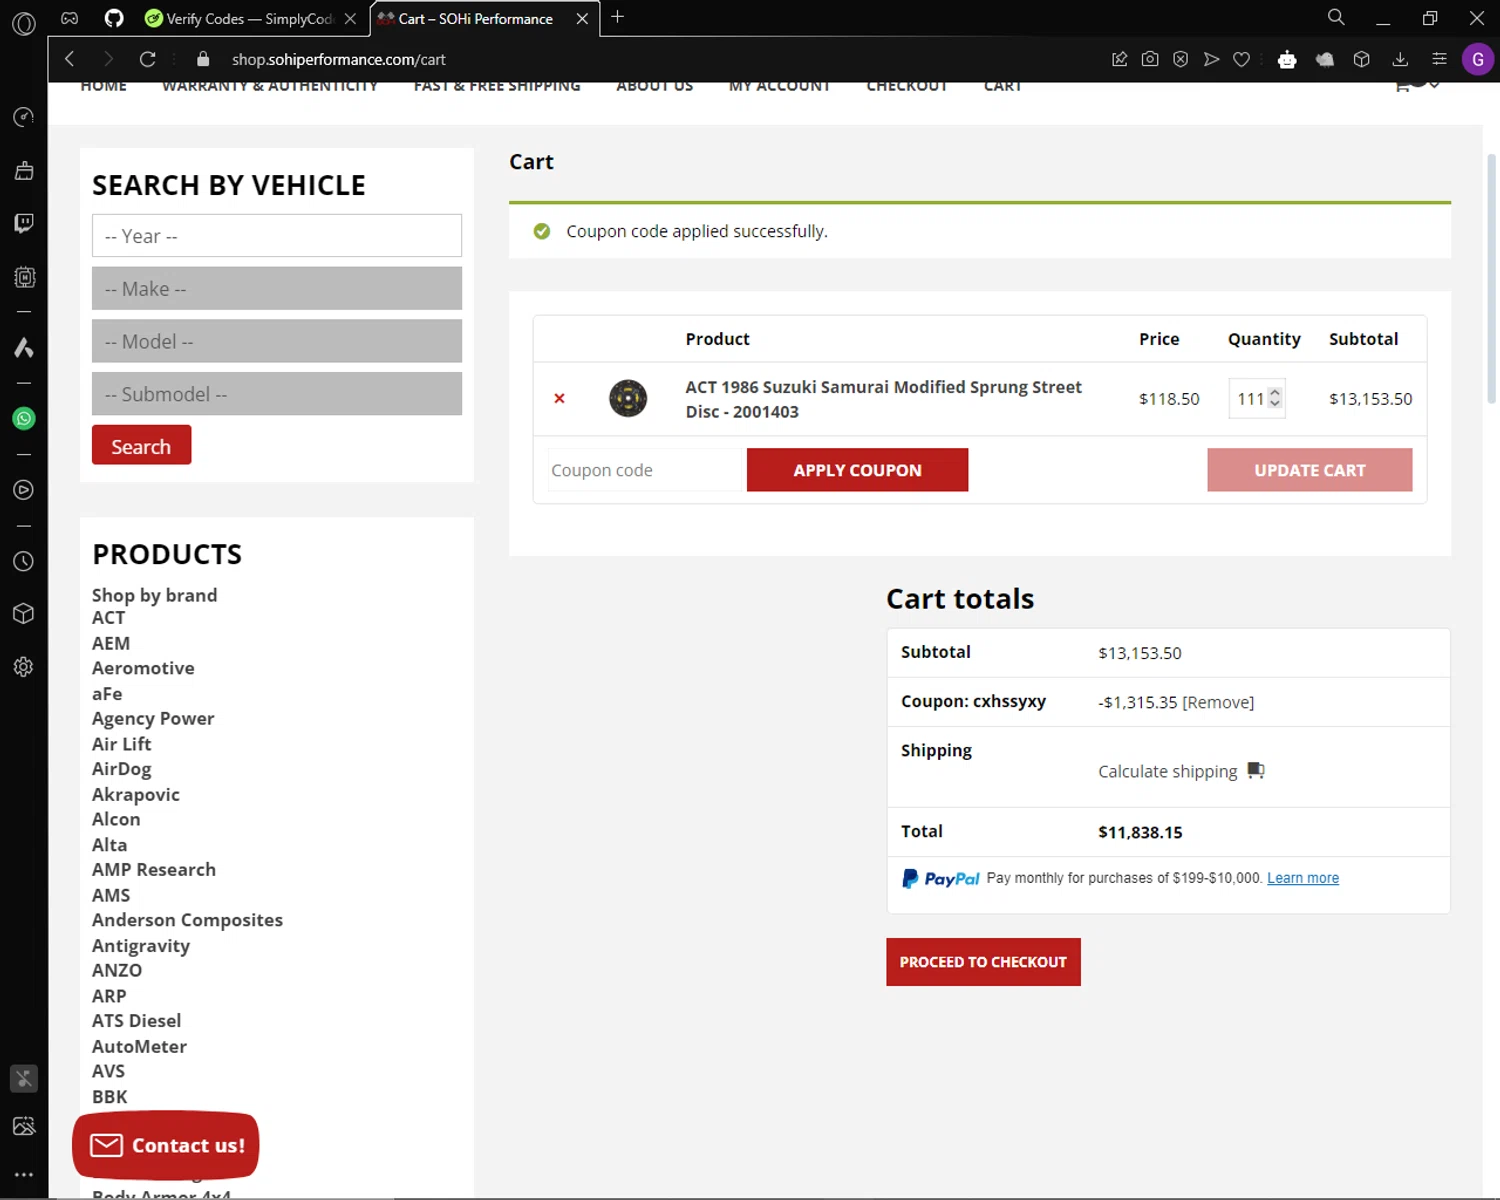Open a new browser tab
Screen dimensions: 1500x1200
pos(618,17)
